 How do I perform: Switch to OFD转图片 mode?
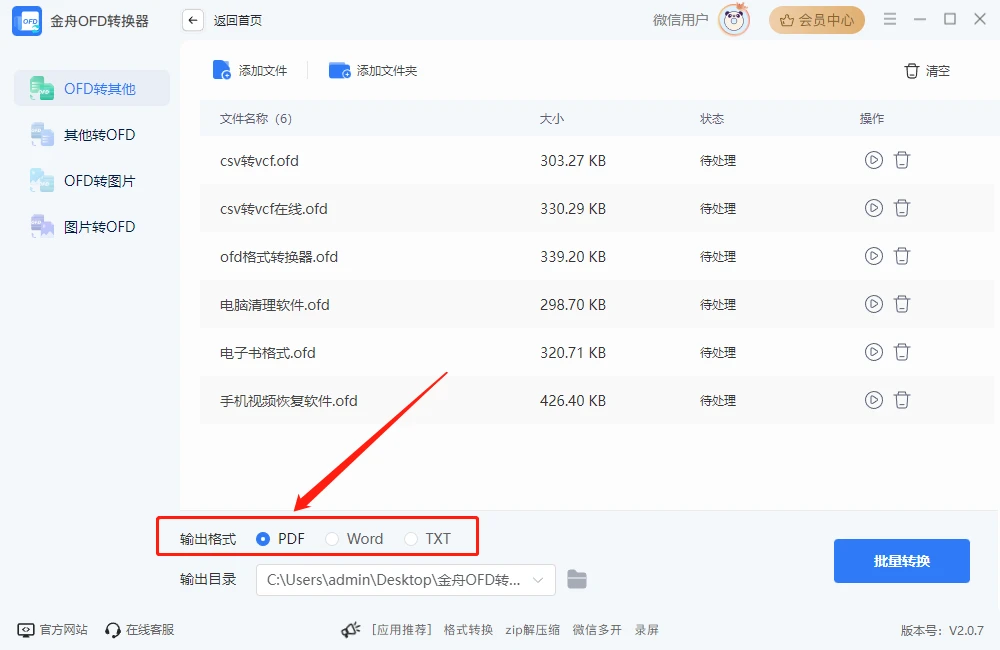(x=92, y=181)
